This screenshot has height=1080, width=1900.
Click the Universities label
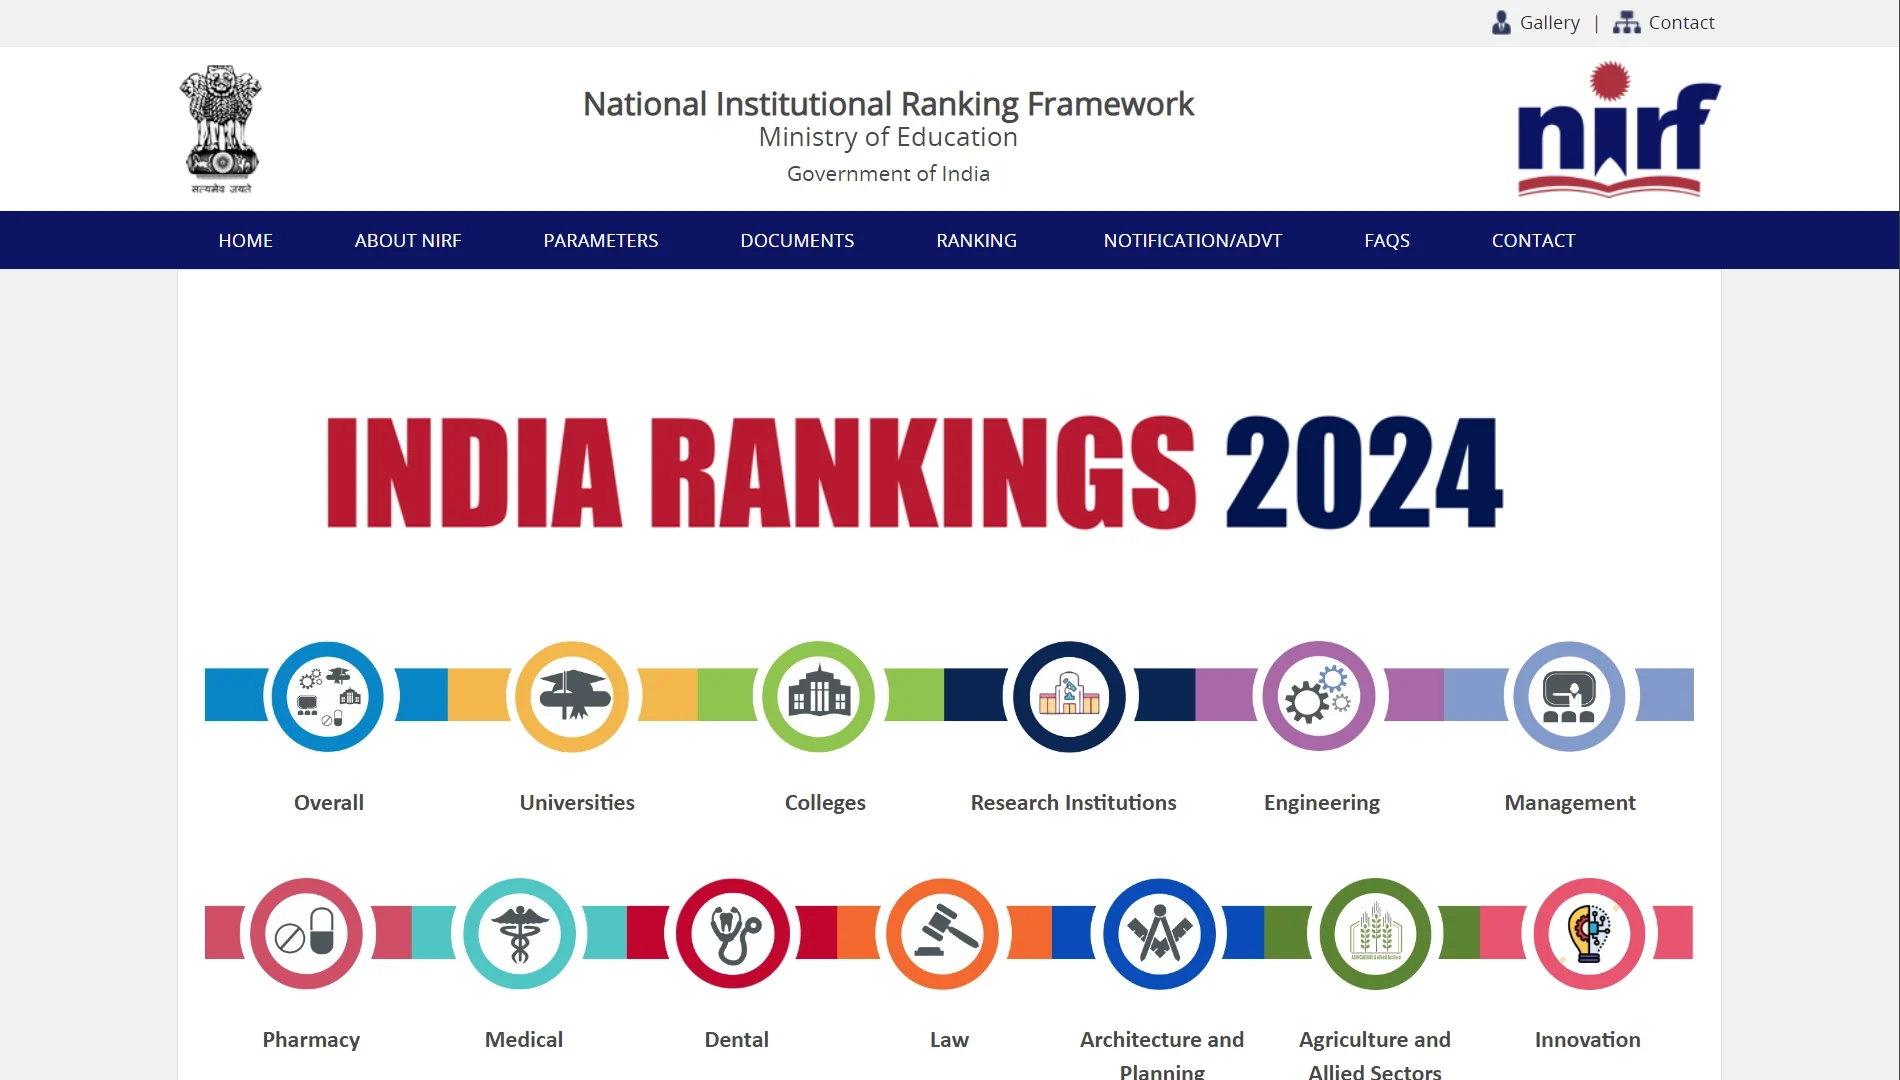click(x=577, y=802)
